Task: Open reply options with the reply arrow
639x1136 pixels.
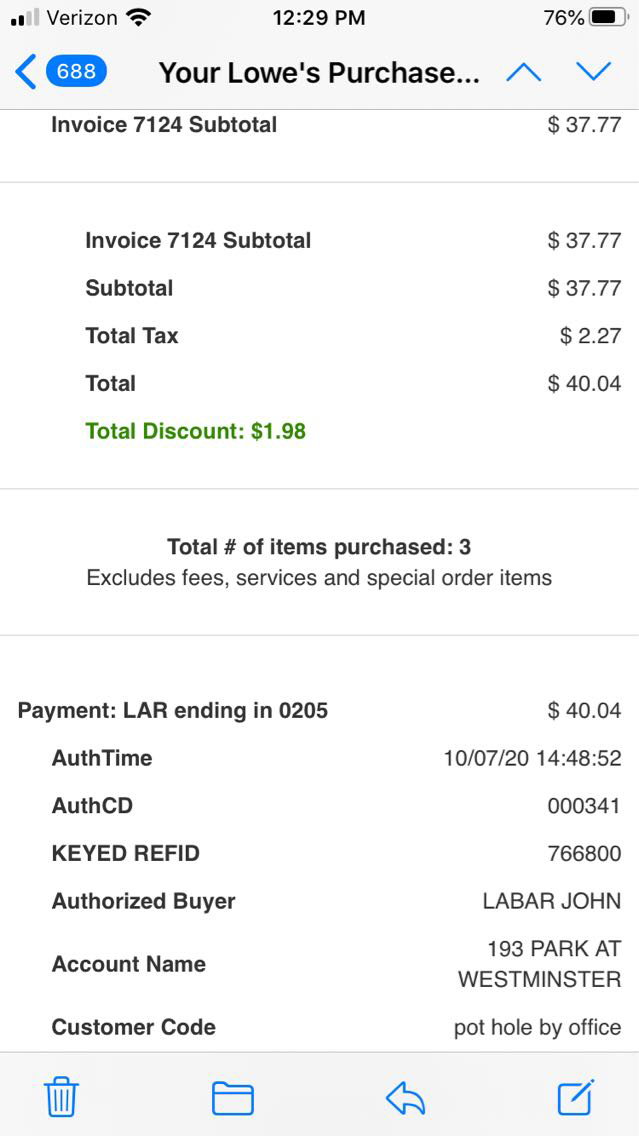Action: click(406, 1098)
